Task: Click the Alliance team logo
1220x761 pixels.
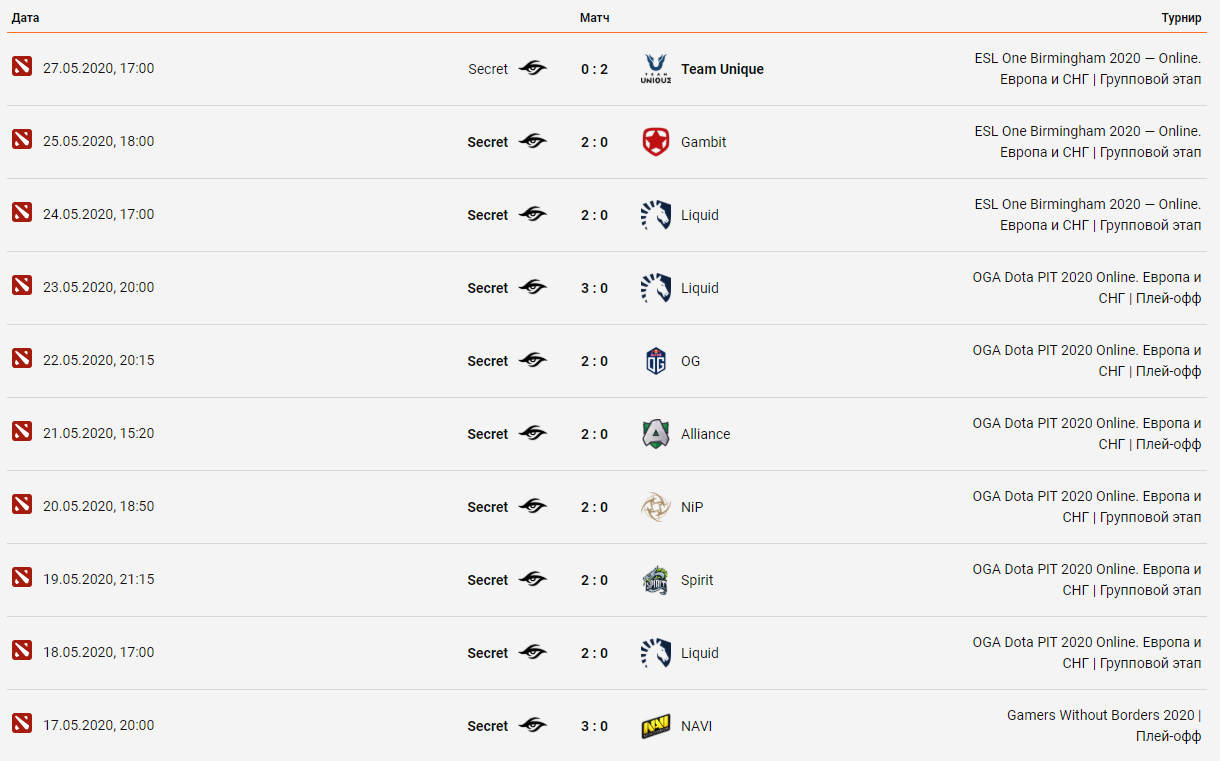Action: (x=656, y=434)
